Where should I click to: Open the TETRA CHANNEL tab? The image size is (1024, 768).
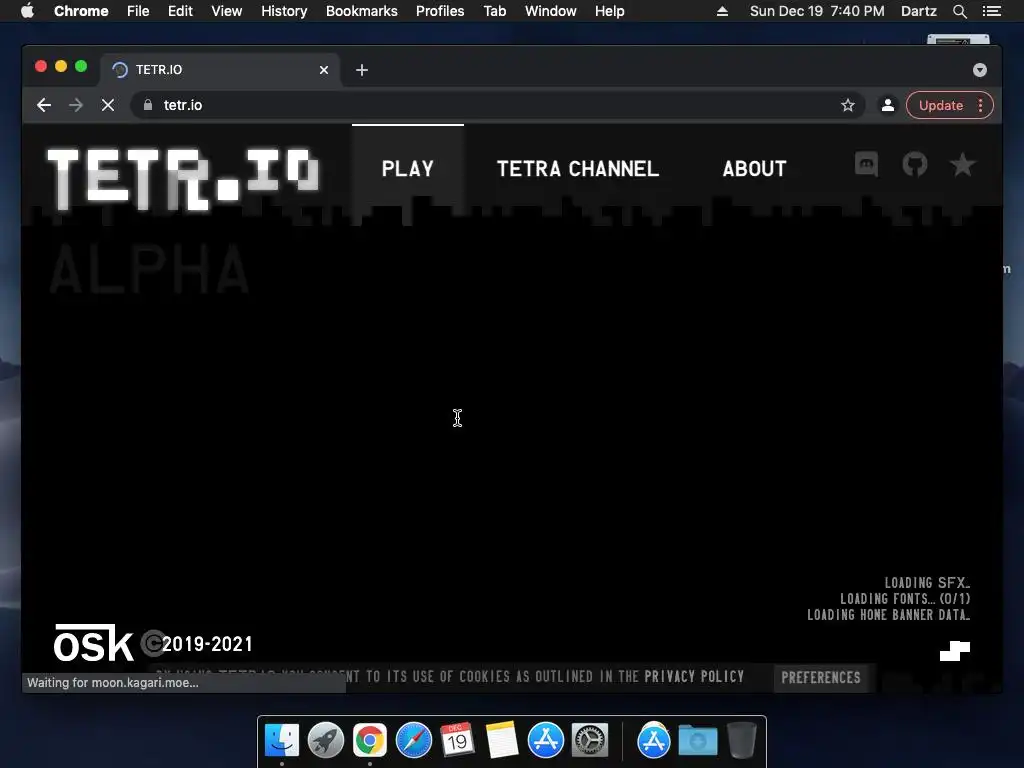(x=577, y=168)
